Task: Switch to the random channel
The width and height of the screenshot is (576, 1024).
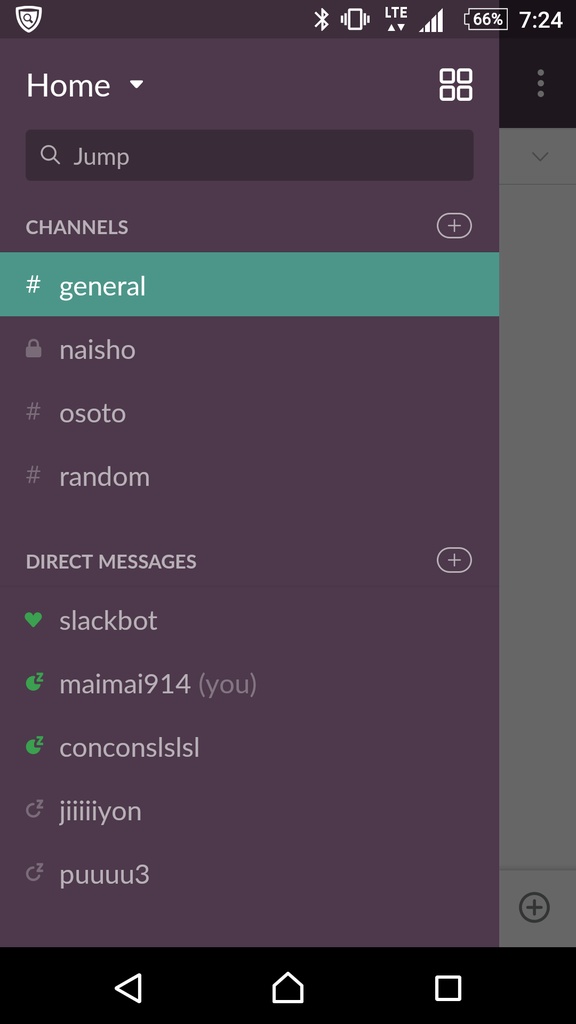Action: [249, 477]
